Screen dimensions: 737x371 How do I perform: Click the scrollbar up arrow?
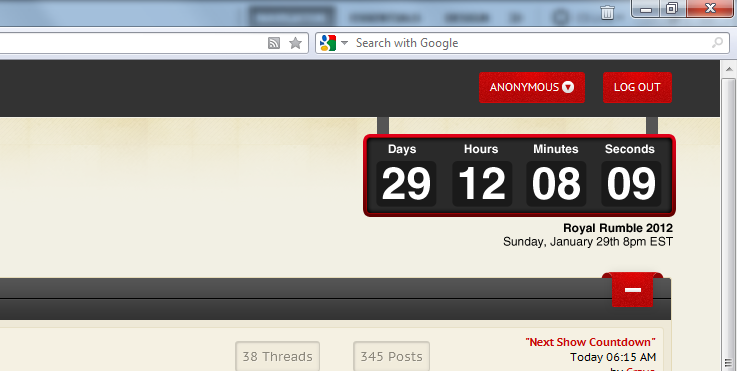pyautogui.click(x=729, y=69)
